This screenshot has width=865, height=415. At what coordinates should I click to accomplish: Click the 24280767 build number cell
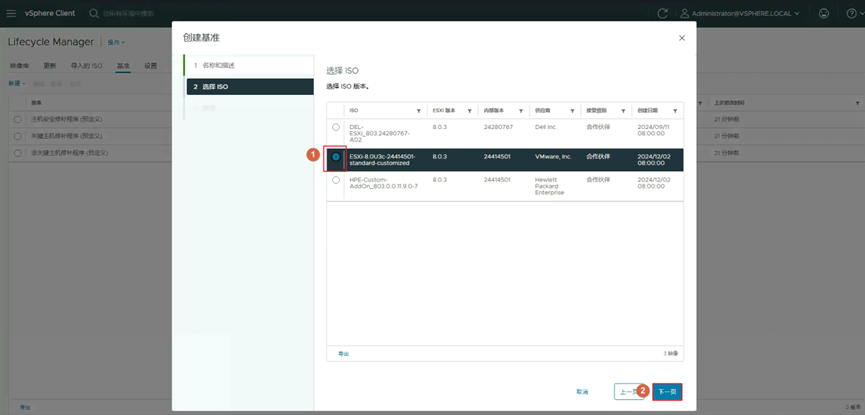pyautogui.click(x=498, y=127)
